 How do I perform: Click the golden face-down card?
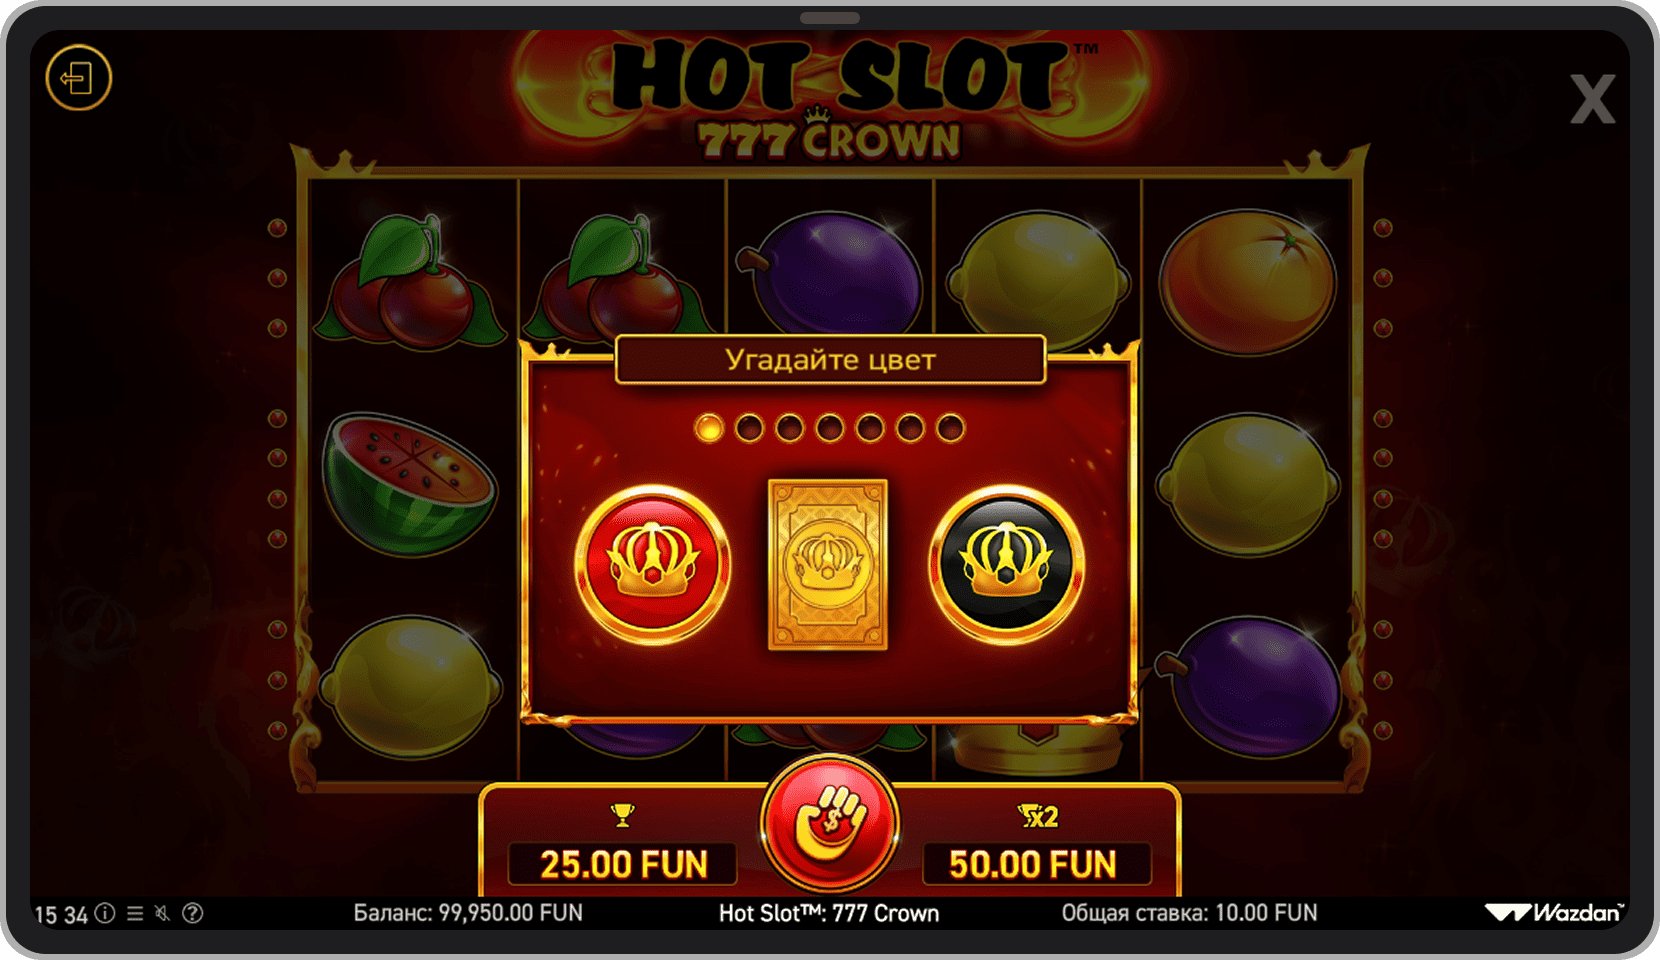coord(828,565)
